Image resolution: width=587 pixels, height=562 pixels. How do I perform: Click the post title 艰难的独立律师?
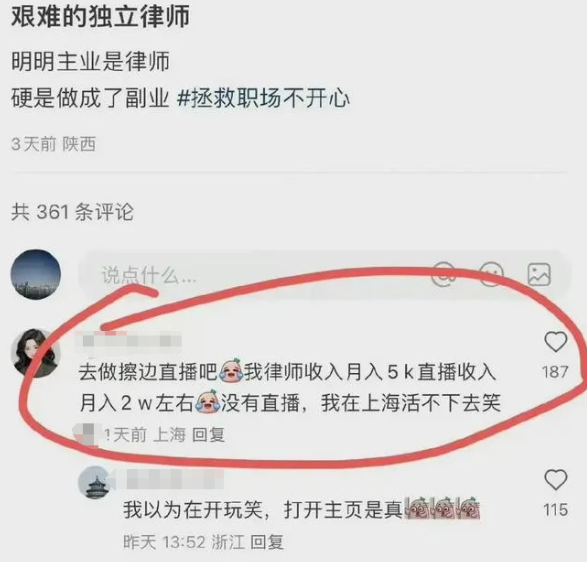click(100, 17)
